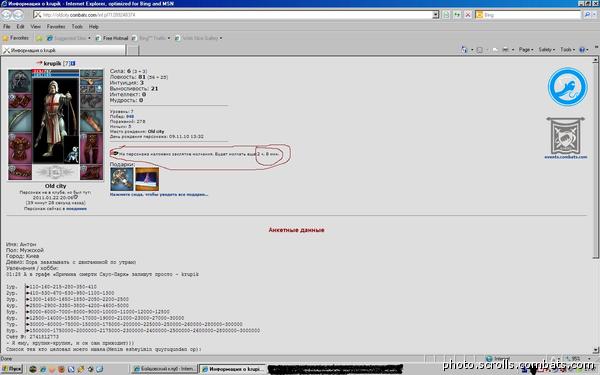
Task: Open the View menu
Action: point(35,26)
